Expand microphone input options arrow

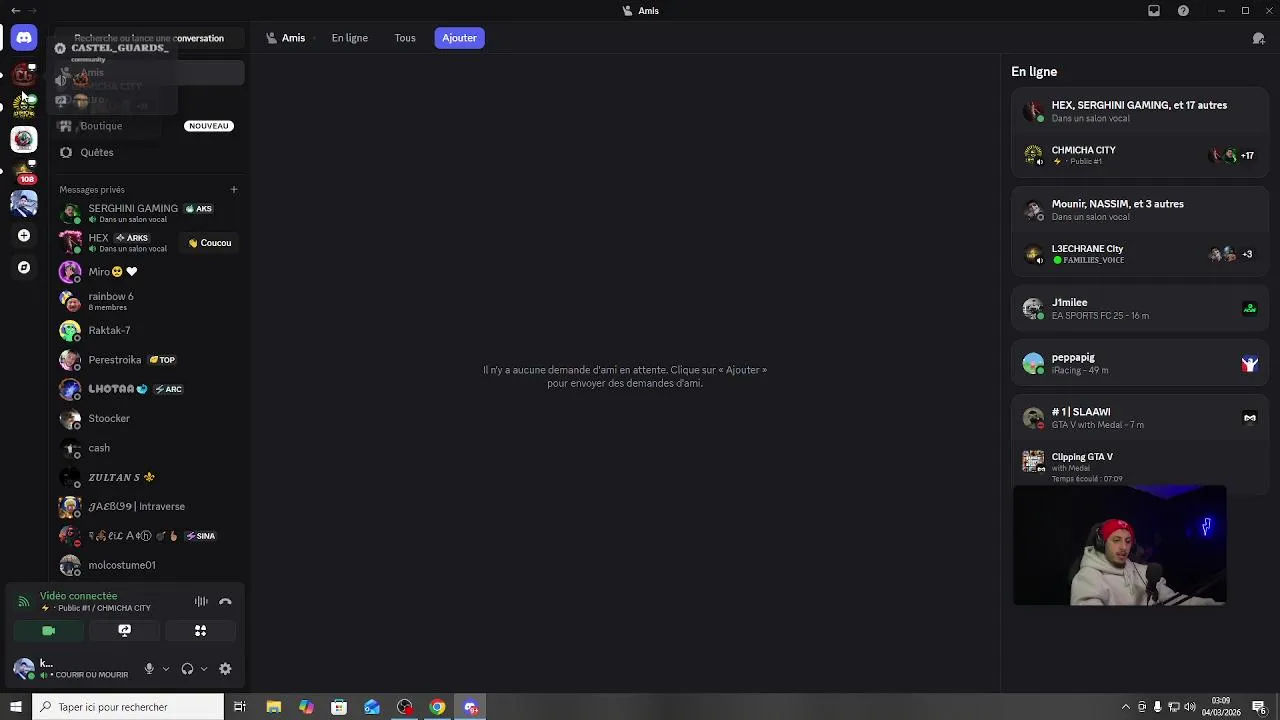[x=166, y=669]
